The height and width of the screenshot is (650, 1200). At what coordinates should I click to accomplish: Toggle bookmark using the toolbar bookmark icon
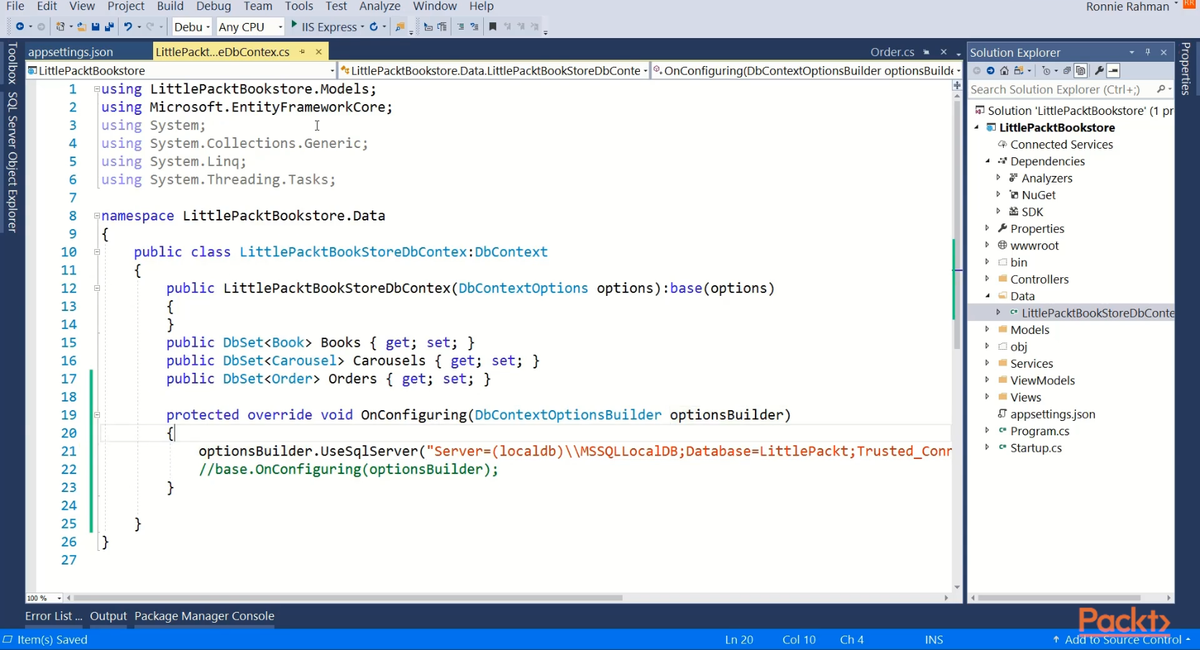point(493,26)
